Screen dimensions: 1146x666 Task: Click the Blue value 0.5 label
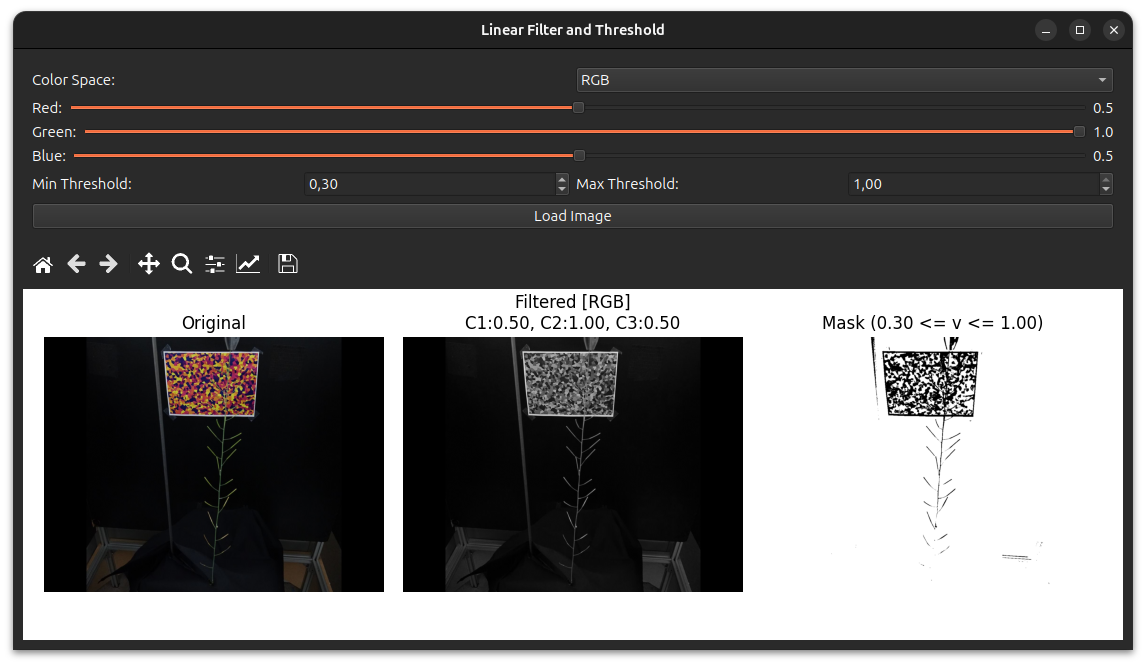pyautogui.click(x=1102, y=156)
